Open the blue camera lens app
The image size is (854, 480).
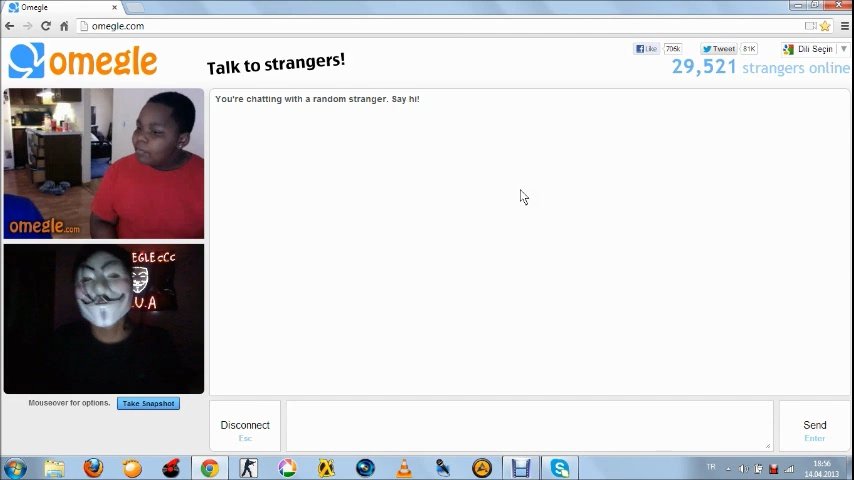click(x=365, y=468)
